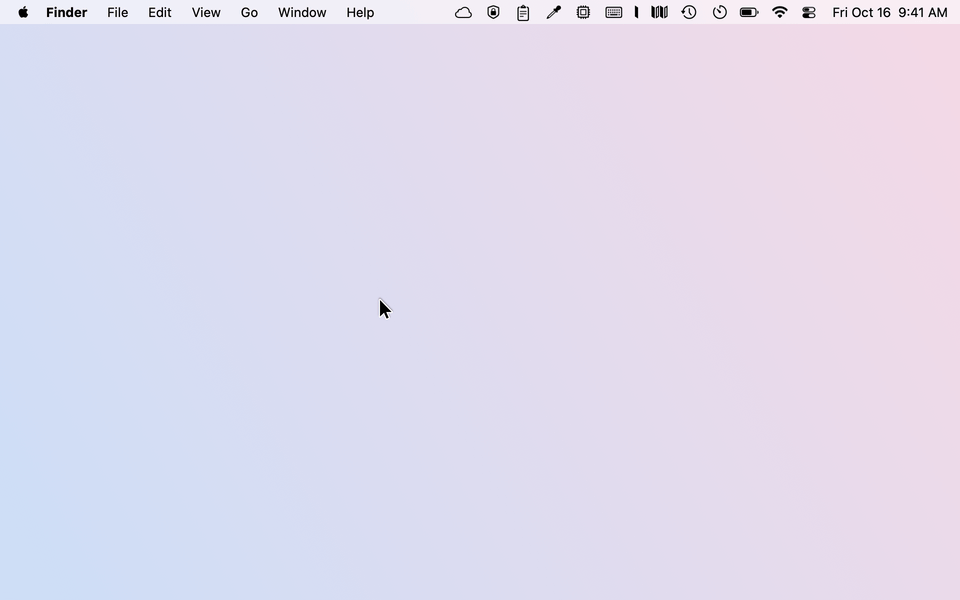The width and height of the screenshot is (960, 600).
Task: Open the Apple menu
Action: pos(23,12)
